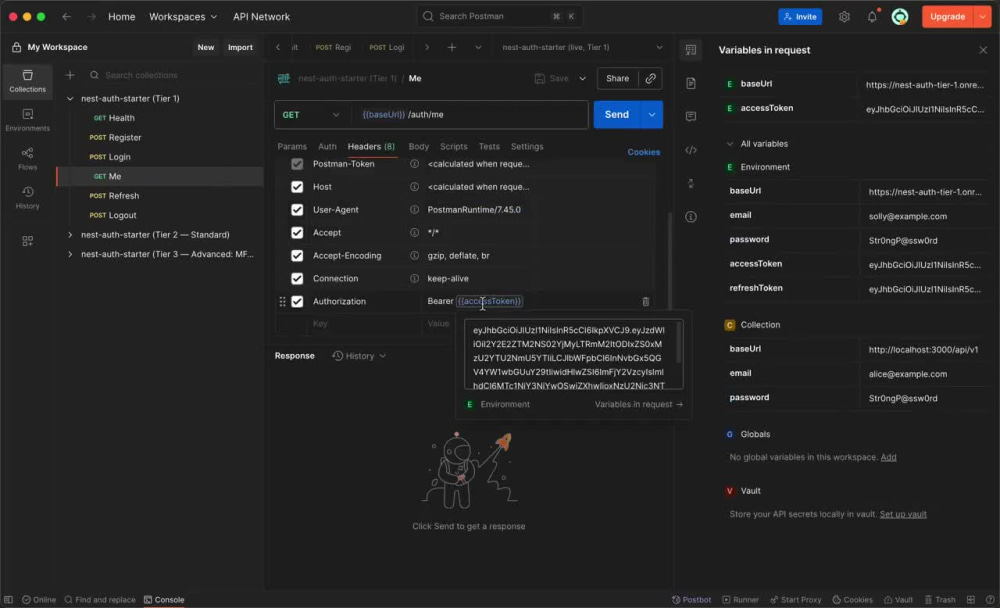
Task: Open the documentation icon in the right sidebar
Action: pyautogui.click(x=691, y=83)
